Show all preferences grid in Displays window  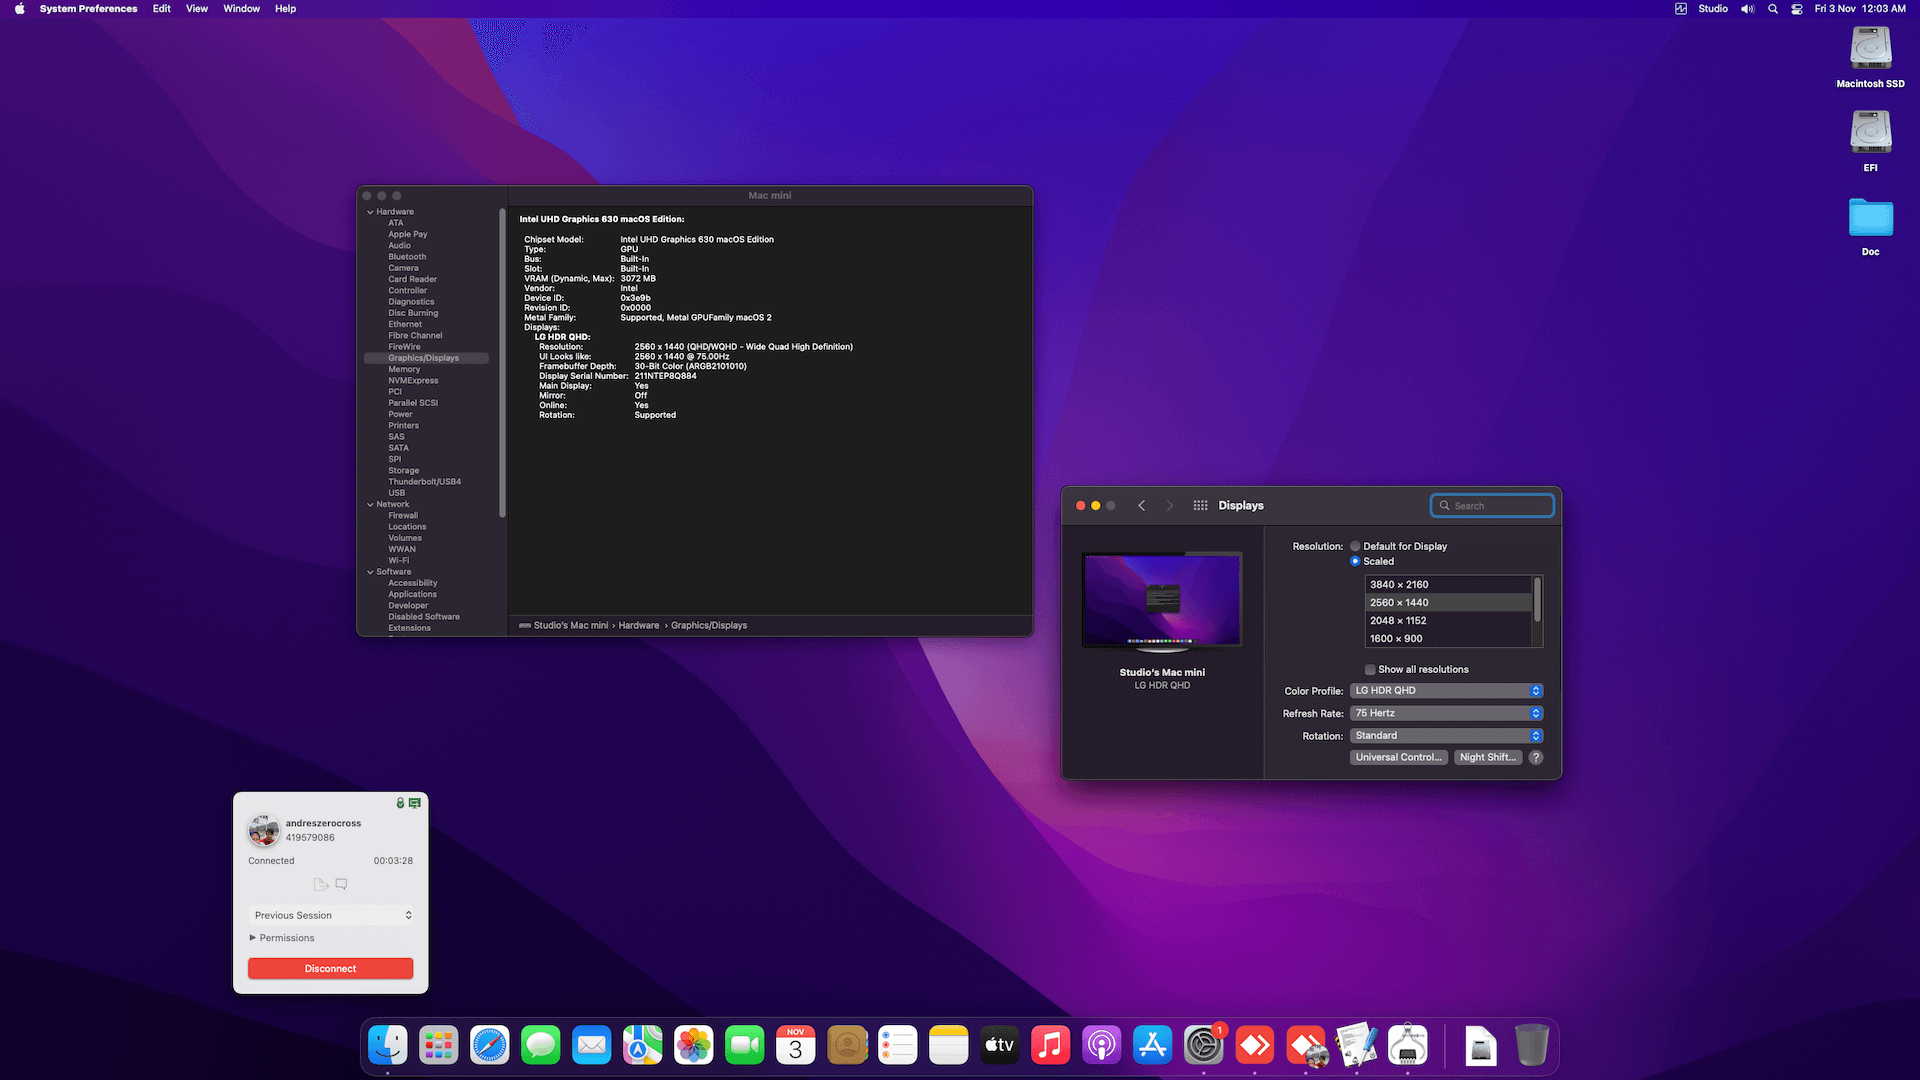(x=1200, y=506)
